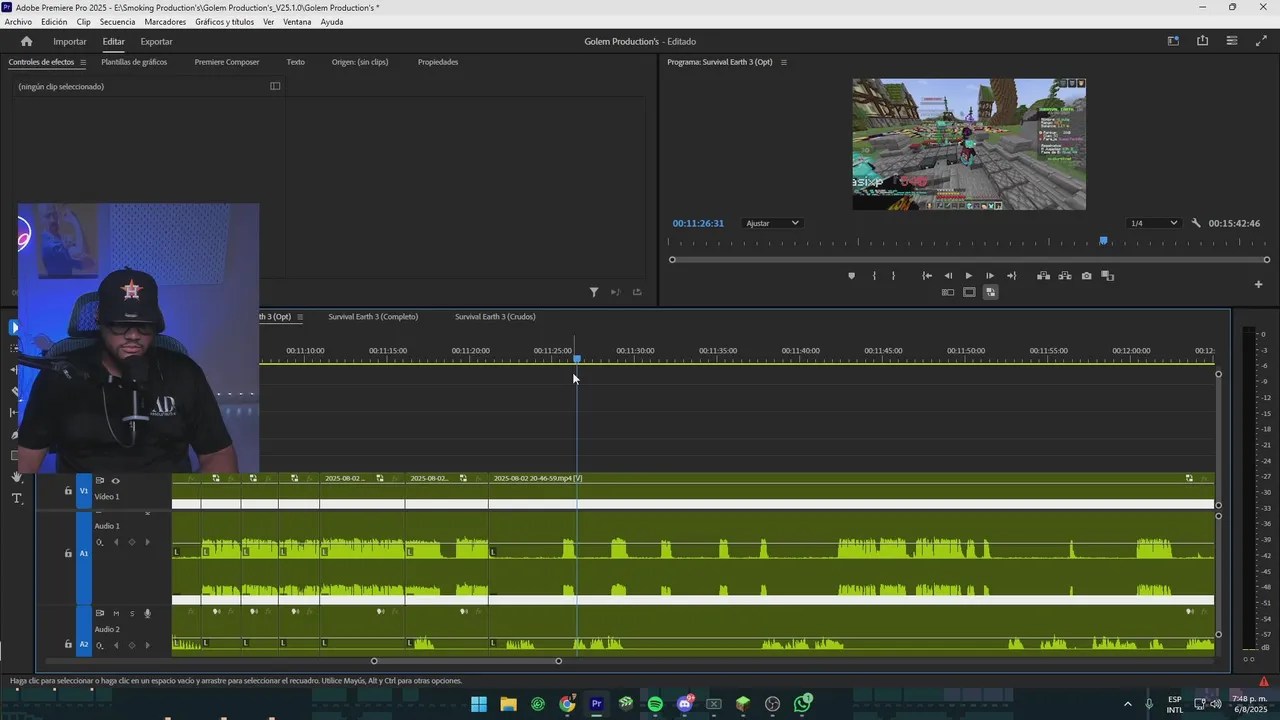Toggle track targeting A2
Viewport: 1280px width, 720px height.
pos(84,644)
